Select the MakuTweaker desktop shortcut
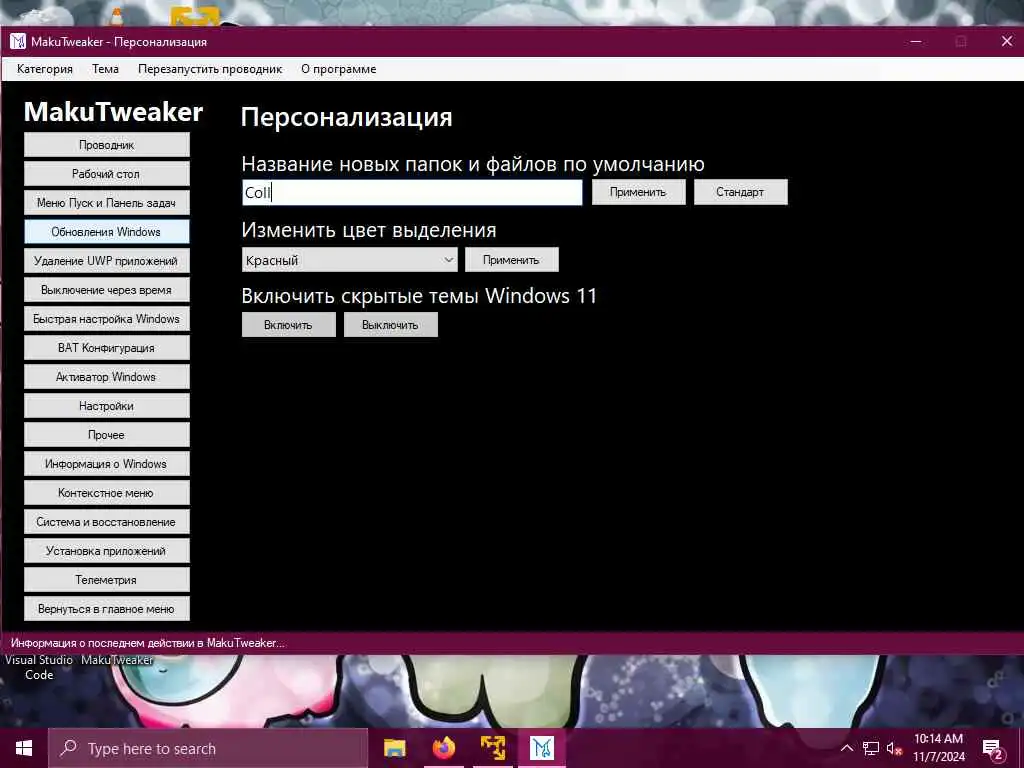Screen dimensions: 1024x768 (x=117, y=660)
